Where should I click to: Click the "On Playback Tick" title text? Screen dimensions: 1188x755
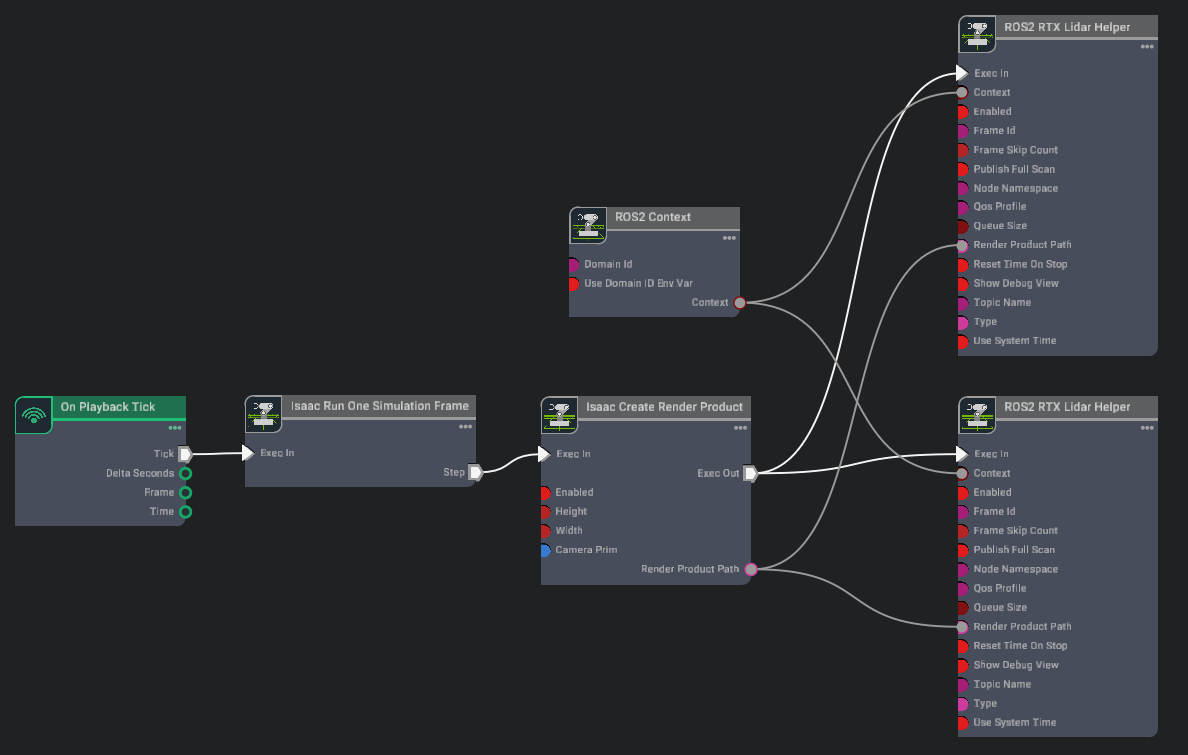pos(108,407)
